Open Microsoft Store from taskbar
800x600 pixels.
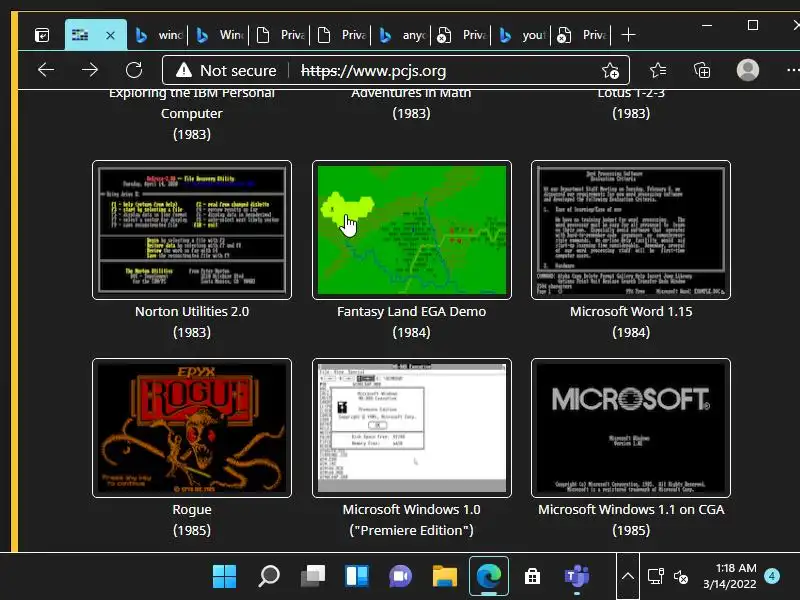pyautogui.click(x=533, y=577)
